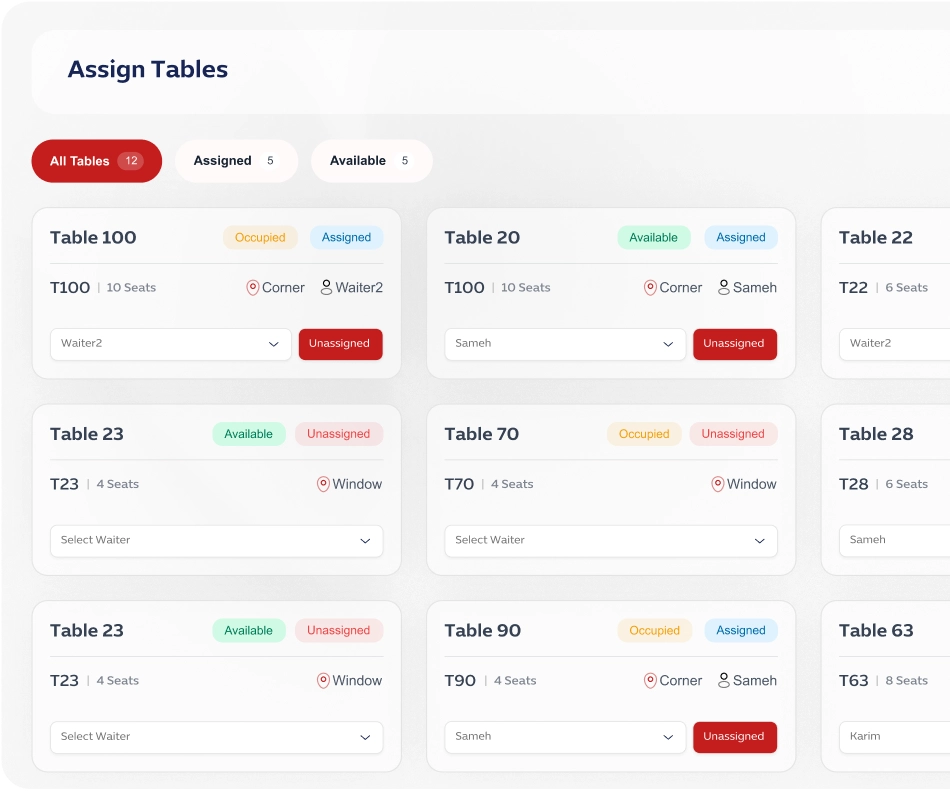Expand the Sameh waiter dropdown on Table 20
Image resolution: width=950 pixels, height=791 pixels.
click(565, 344)
